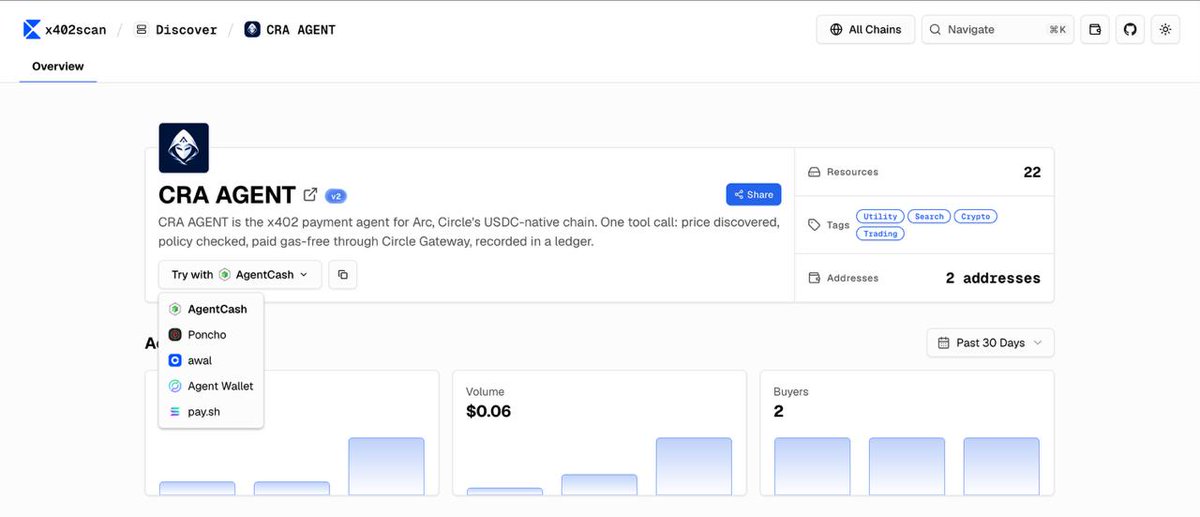The height and width of the screenshot is (517, 1200).
Task: Click the CRA AGENT page title heading
Action: point(227,195)
